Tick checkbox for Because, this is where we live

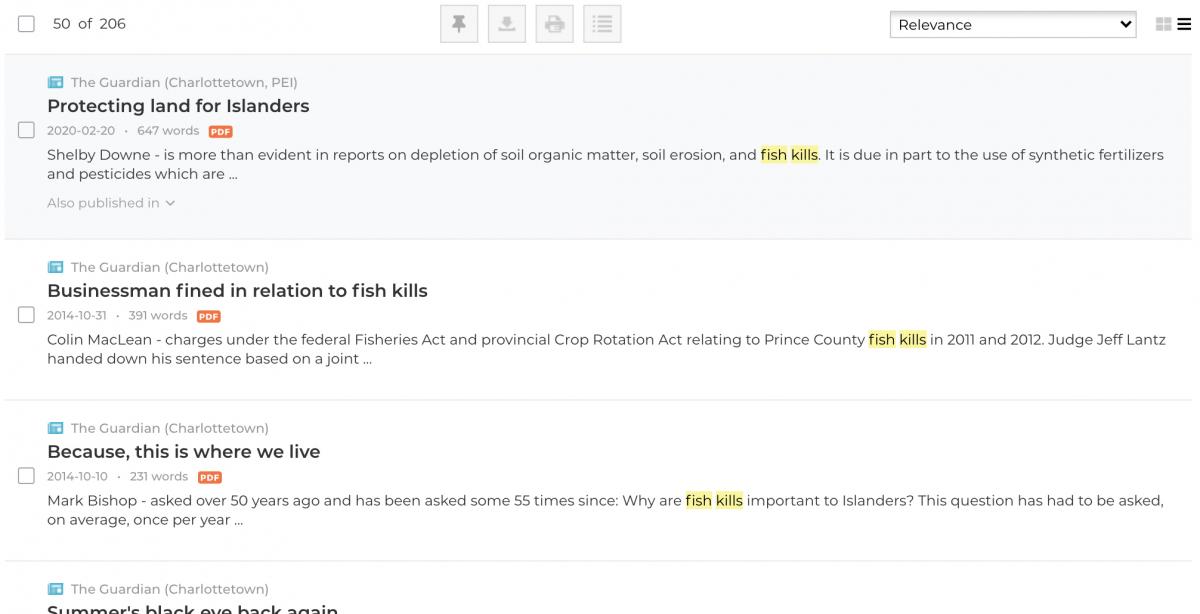(x=26, y=476)
